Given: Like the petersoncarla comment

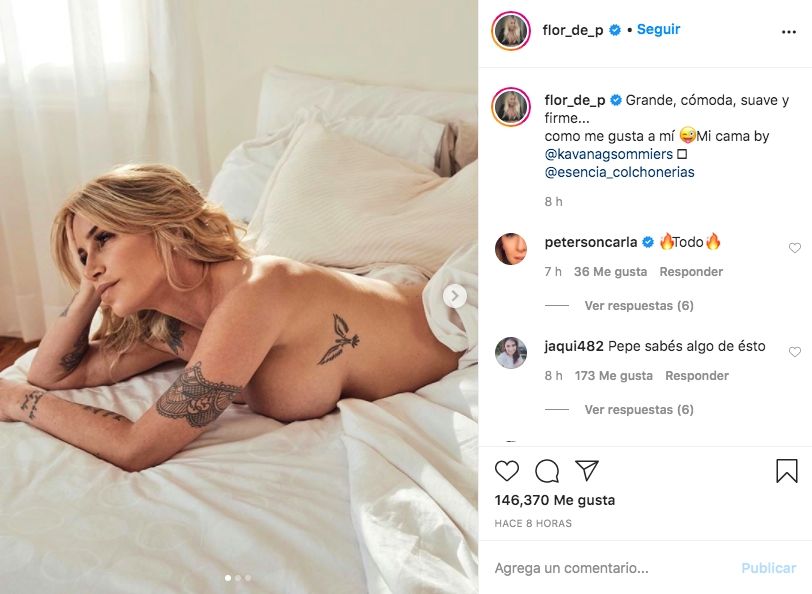Looking at the screenshot, I should coord(794,248).
